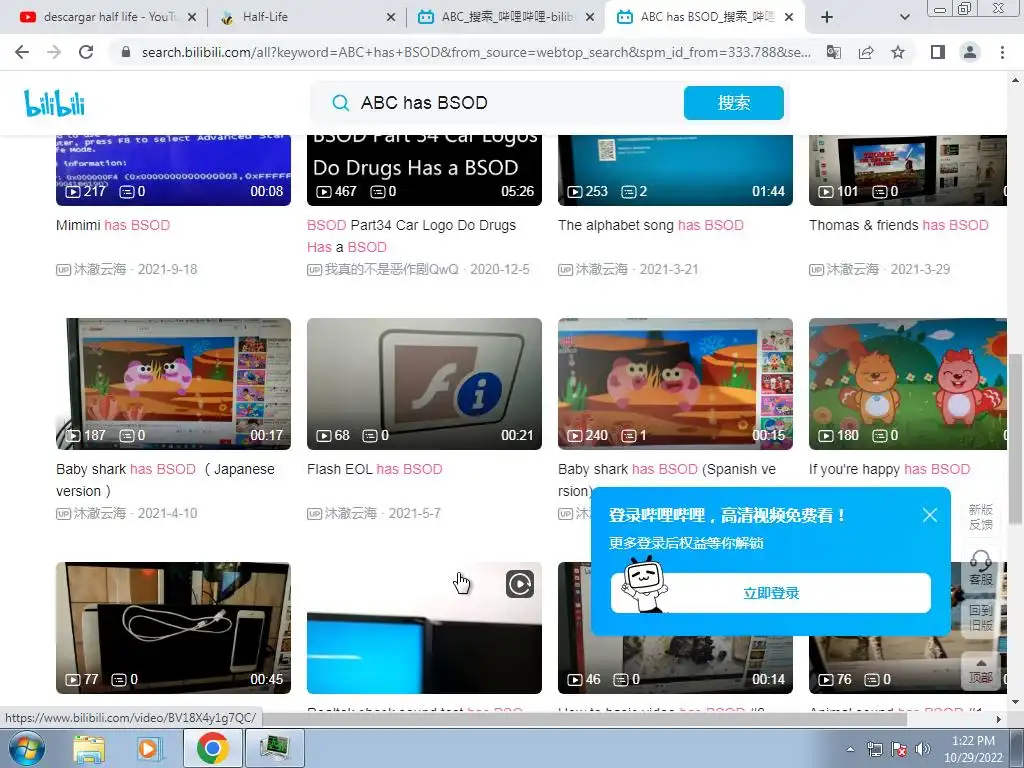Image resolution: width=1024 pixels, height=768 pixels.
Task: Click Flash EOL video thumbnail
Action: [x=424, y=384]
